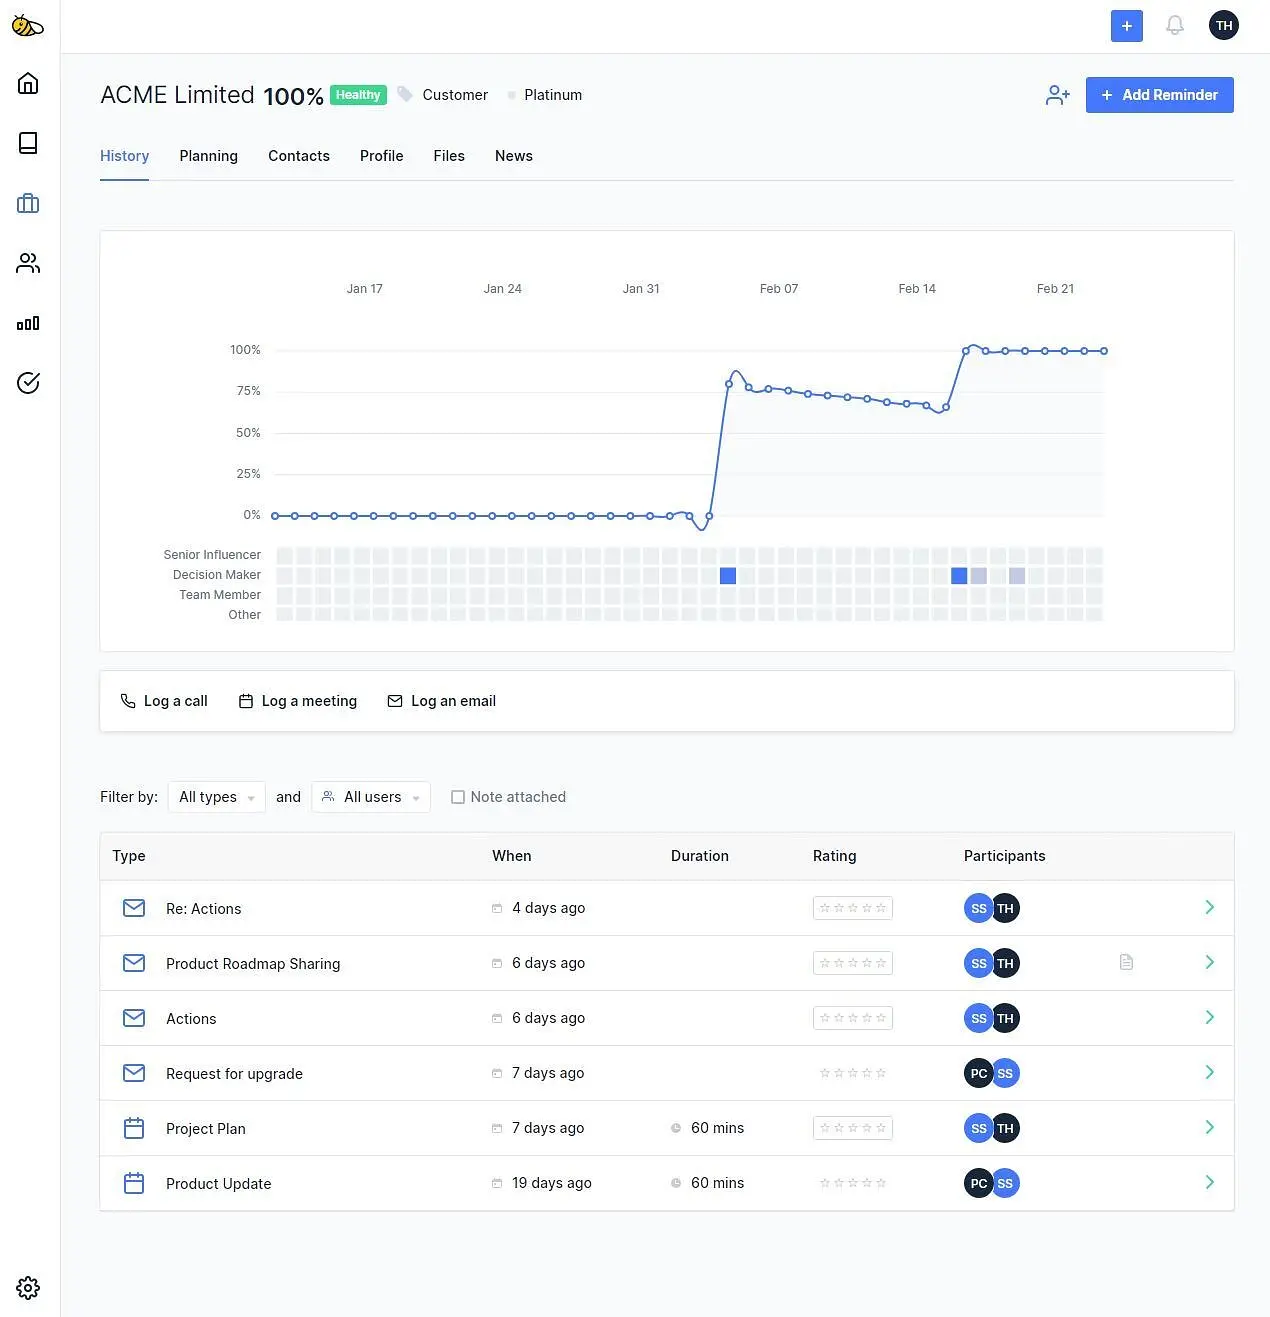Open the bar chart icon in the sidebar
This screenshot has width=1270, height=1317.
coord(28,323)
